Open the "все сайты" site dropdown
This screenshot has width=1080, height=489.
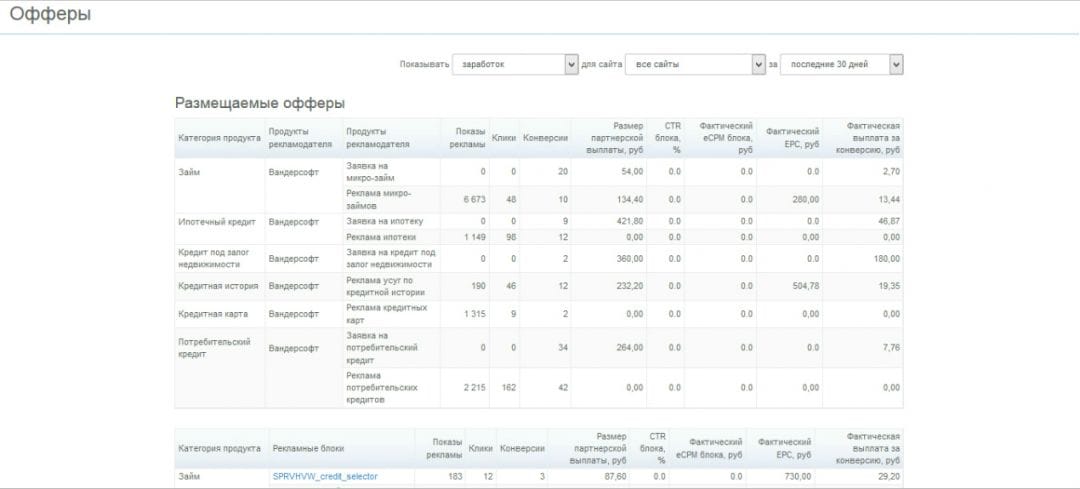pyautogui.click(x=695, y=64)
